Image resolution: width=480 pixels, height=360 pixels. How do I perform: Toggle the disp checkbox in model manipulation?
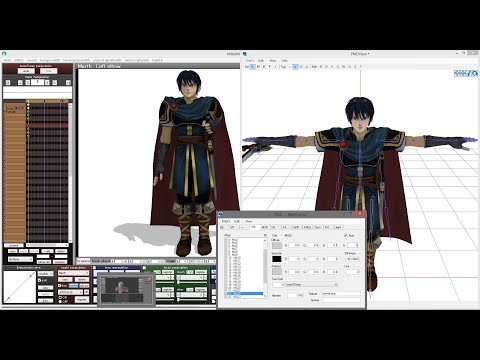pos(60,286)
